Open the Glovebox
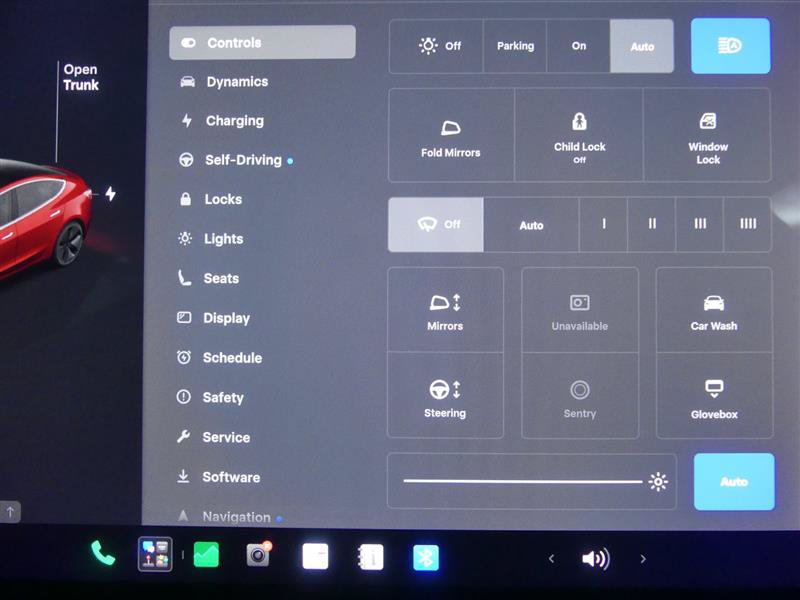This screenshot has width=800, height=600. 714,396
